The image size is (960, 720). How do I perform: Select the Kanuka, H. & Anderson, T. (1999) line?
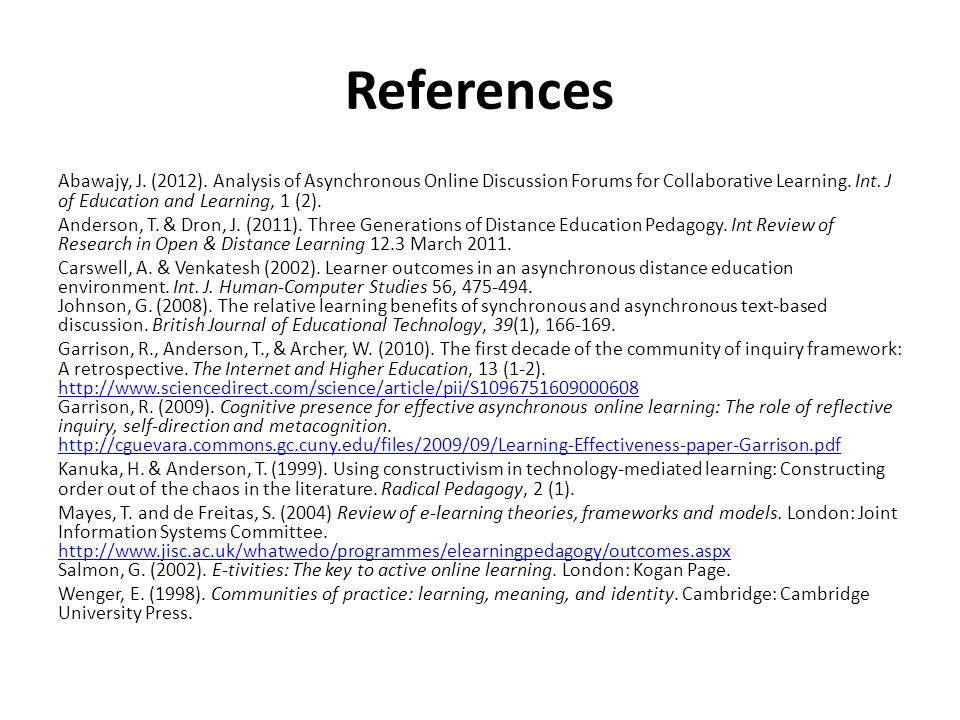pyautogui.click(x=471, y=469)
